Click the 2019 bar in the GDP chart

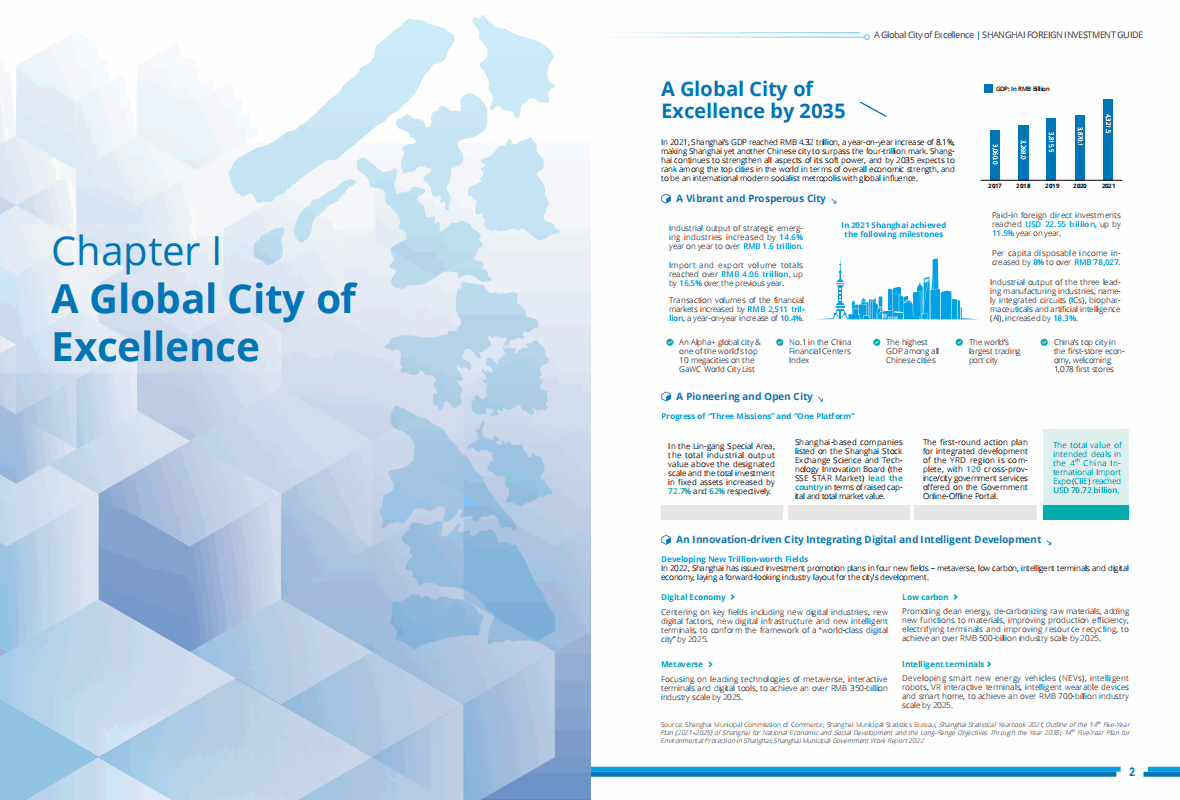coord(1051,149)
